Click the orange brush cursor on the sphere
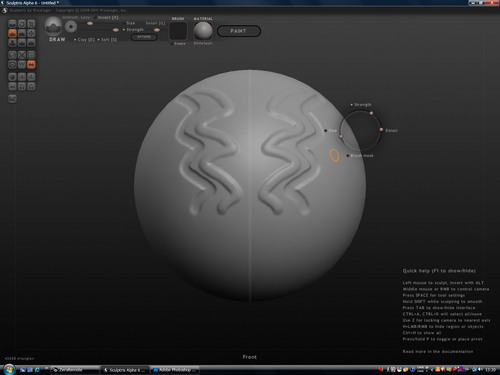This screenshot has width=500, height=375. tap(334, 155)
